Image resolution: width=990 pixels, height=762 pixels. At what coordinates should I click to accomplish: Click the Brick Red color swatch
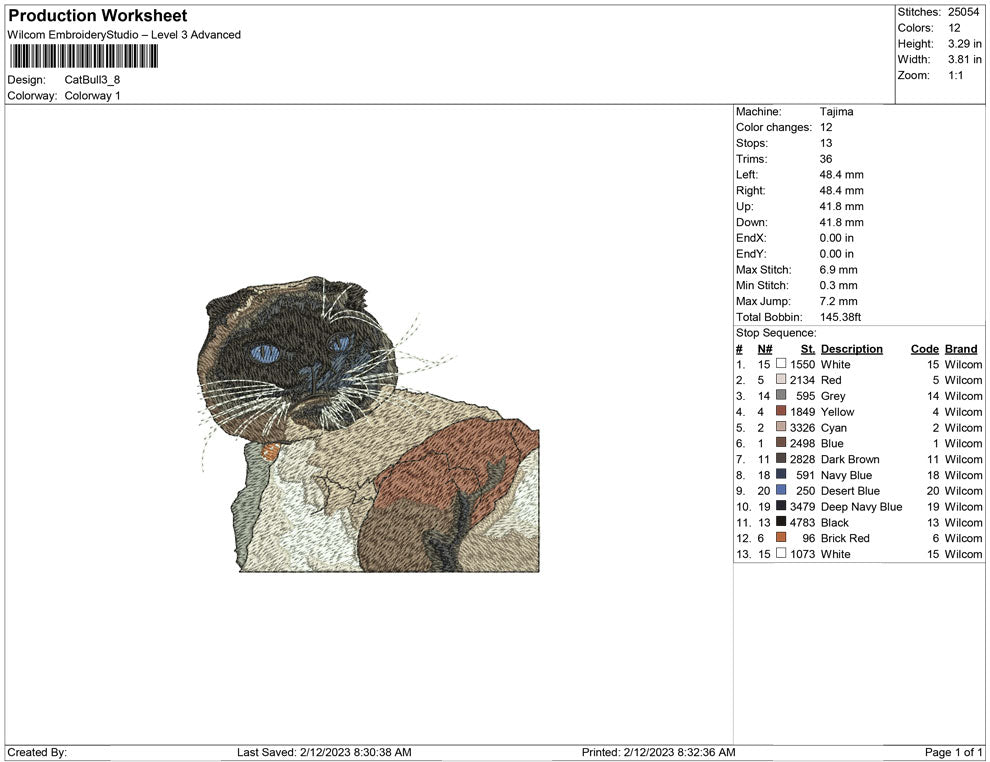pos(781,537)
